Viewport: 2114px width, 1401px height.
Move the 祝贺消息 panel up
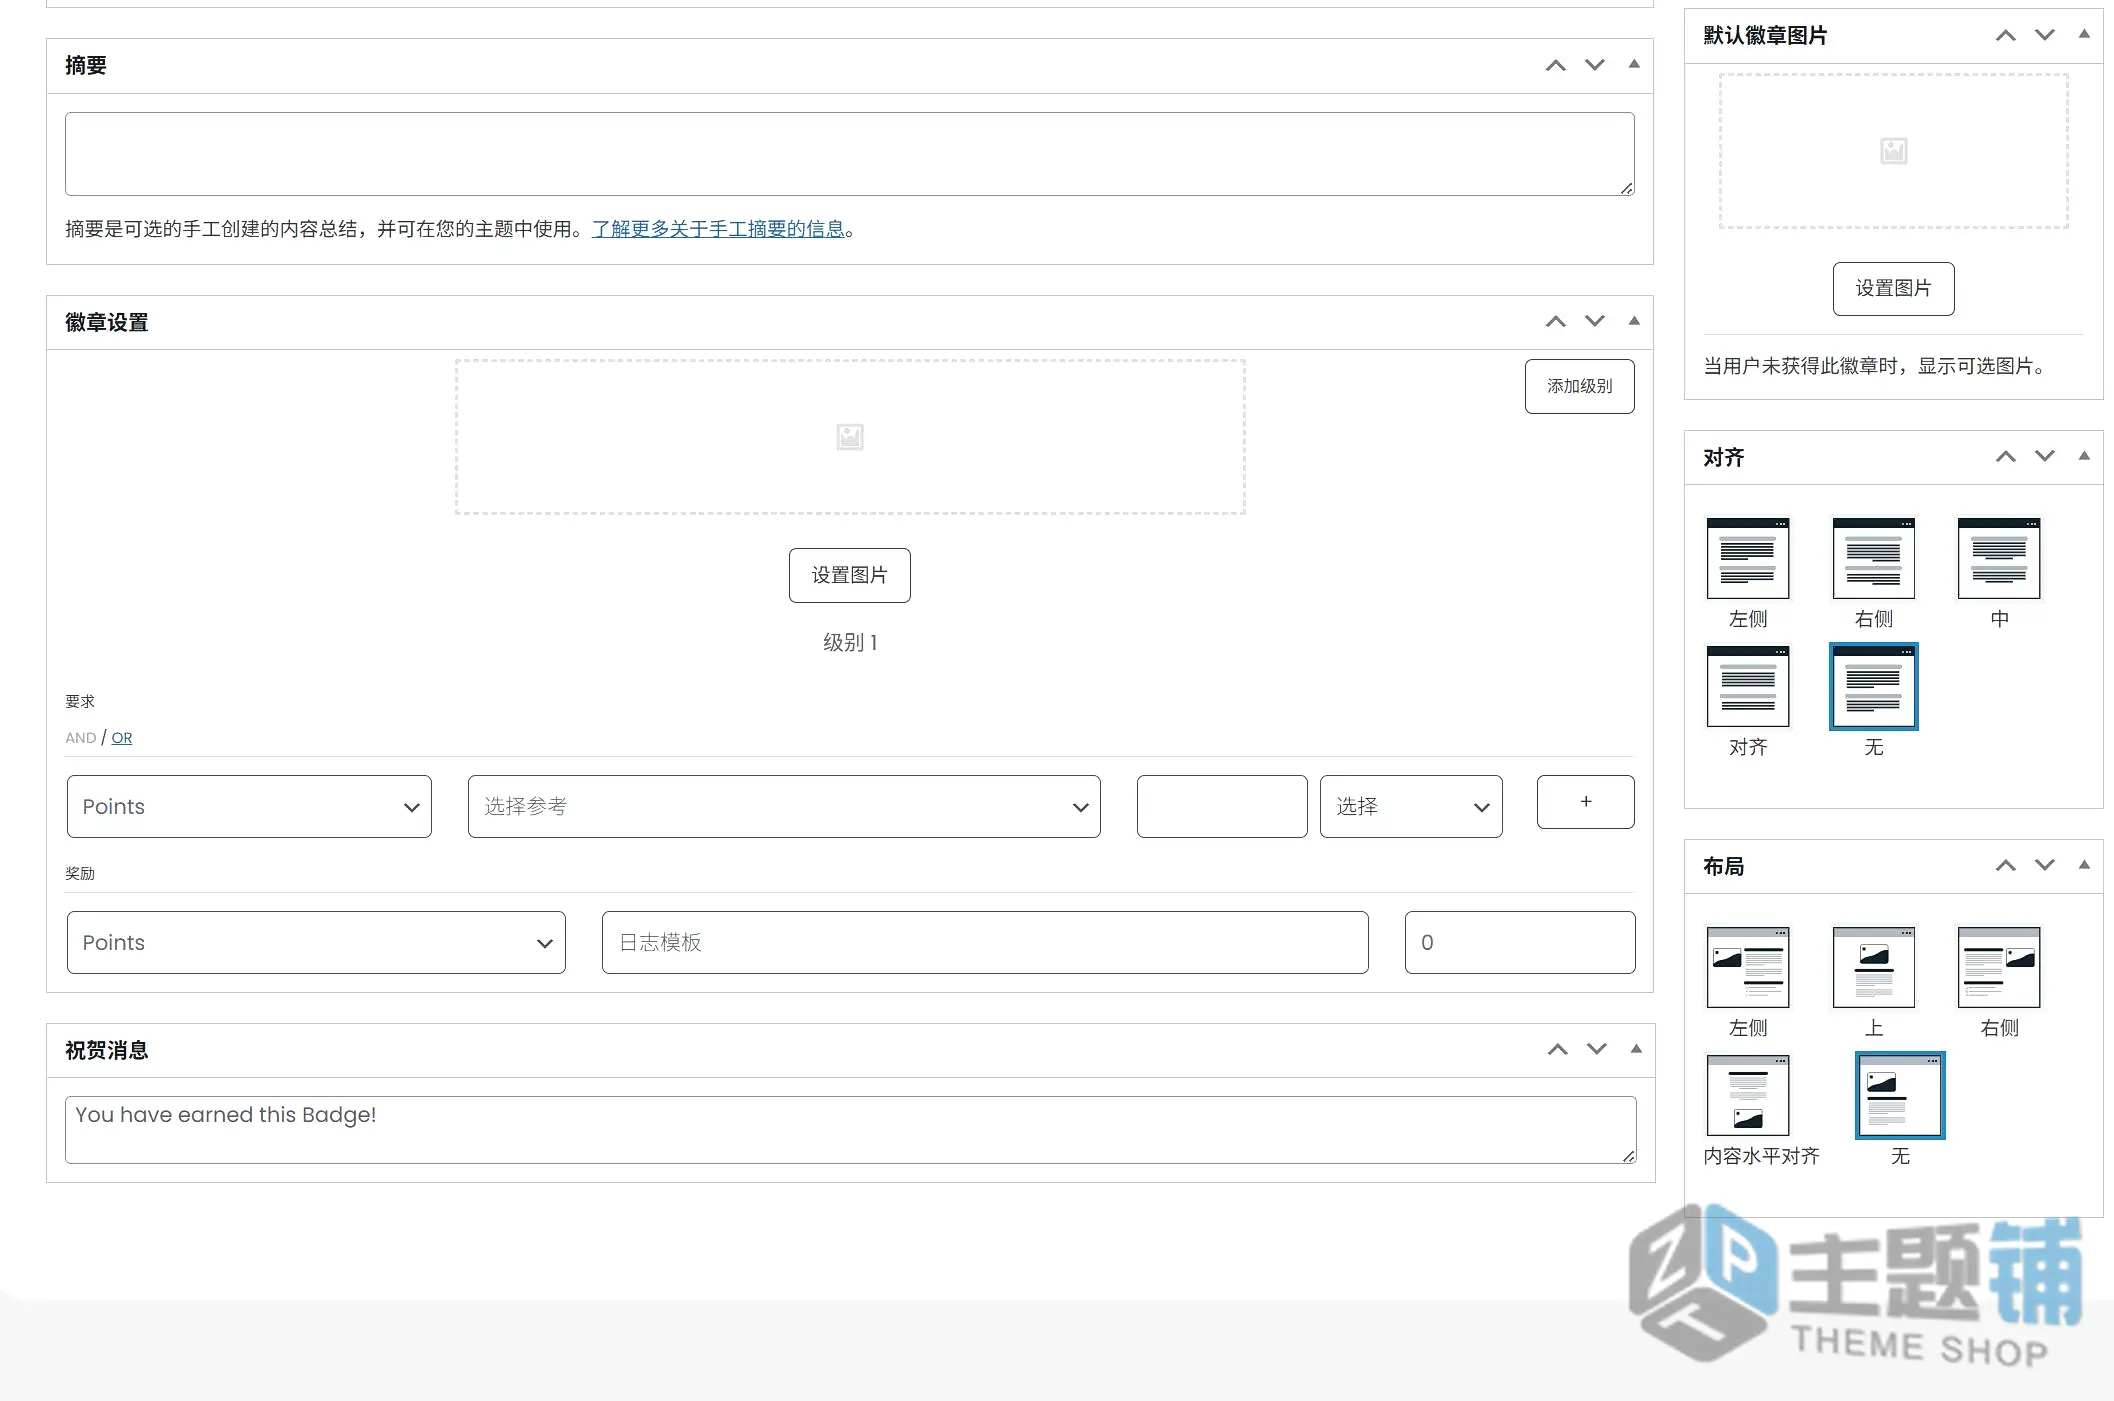pos(1557,1050)
